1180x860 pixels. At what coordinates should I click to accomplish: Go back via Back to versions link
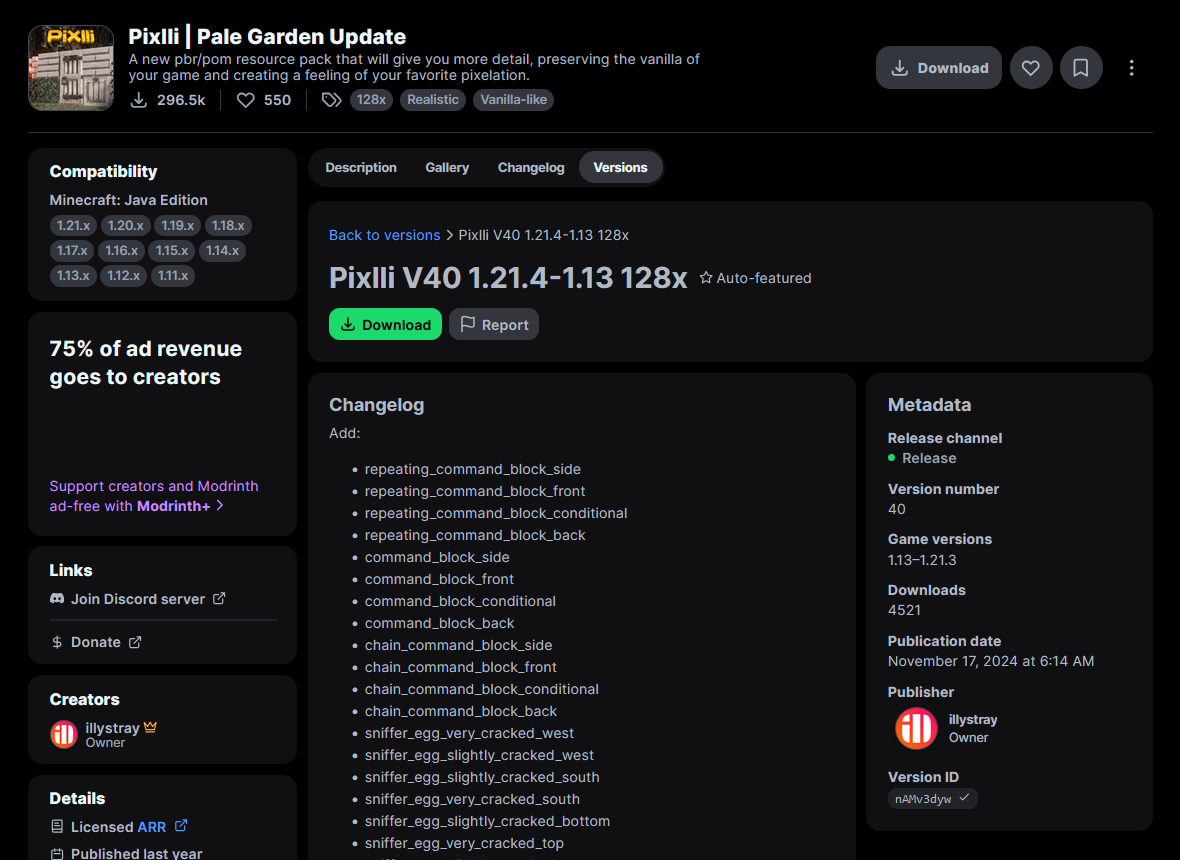tap(384, 235)
